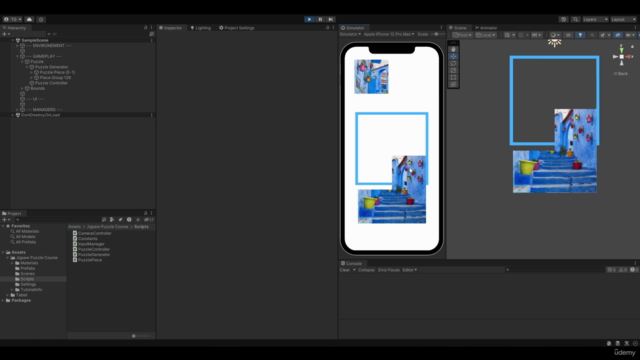Click the Console search field
This screenshot has width=640, height=360.
point(554,270)
